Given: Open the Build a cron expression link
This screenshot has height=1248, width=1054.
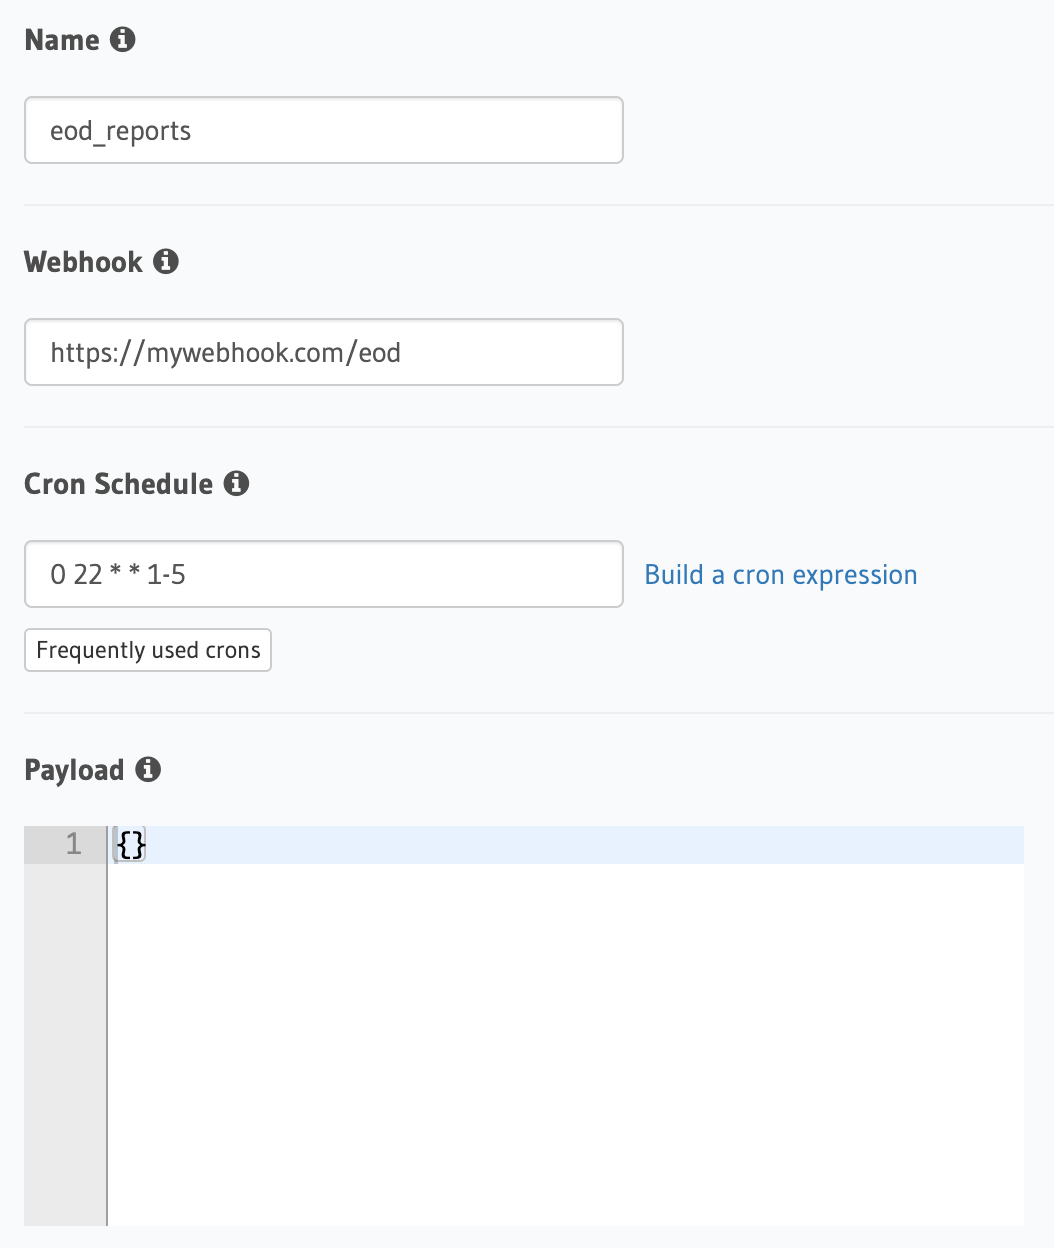Looking at the screenshot, I should click(780, 575).
